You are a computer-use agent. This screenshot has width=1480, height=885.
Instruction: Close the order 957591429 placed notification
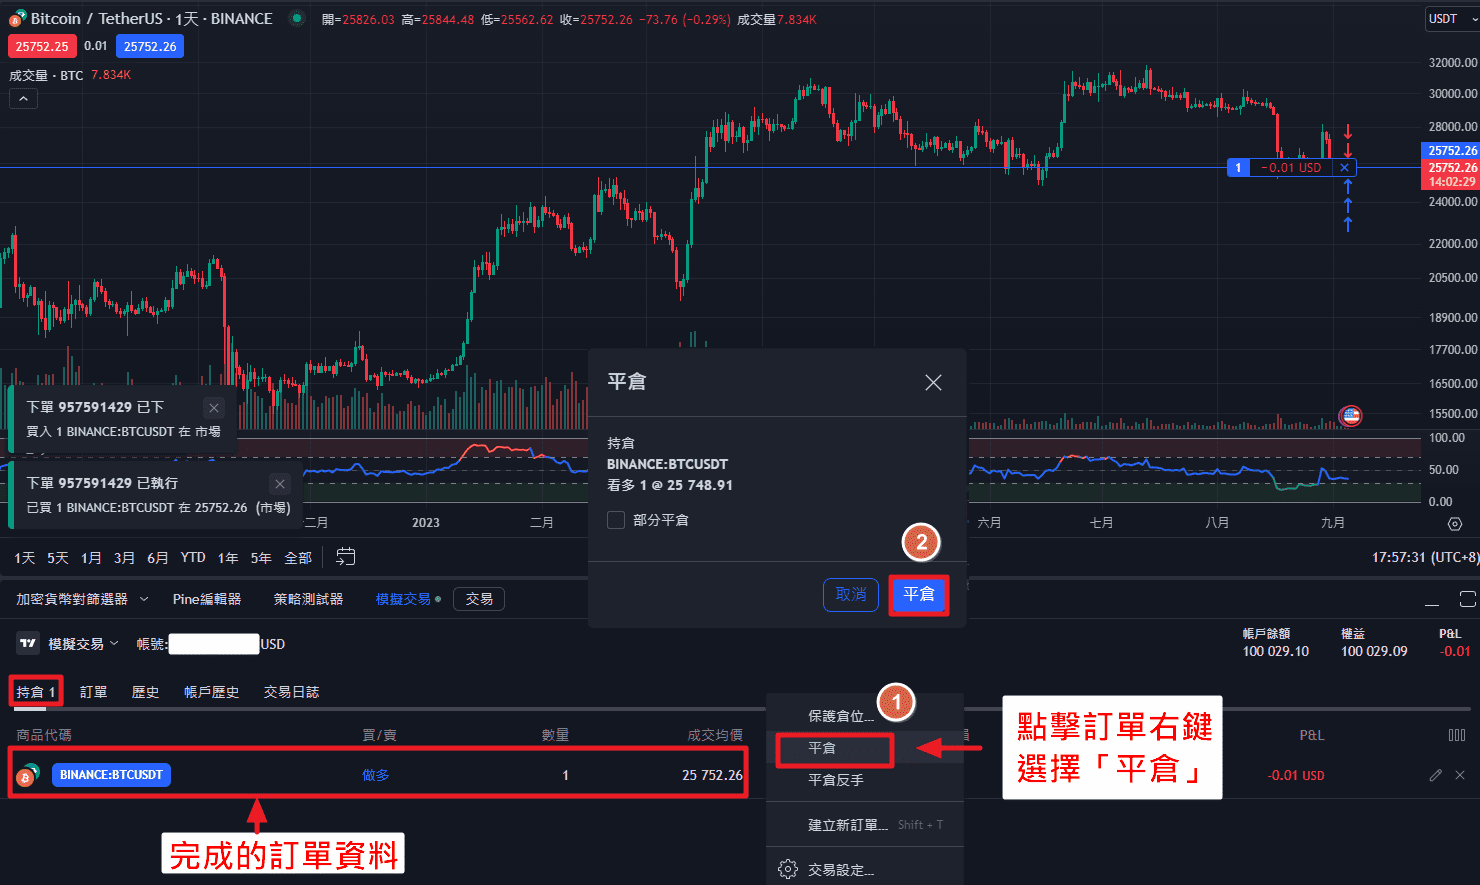(x=214, y=407)
